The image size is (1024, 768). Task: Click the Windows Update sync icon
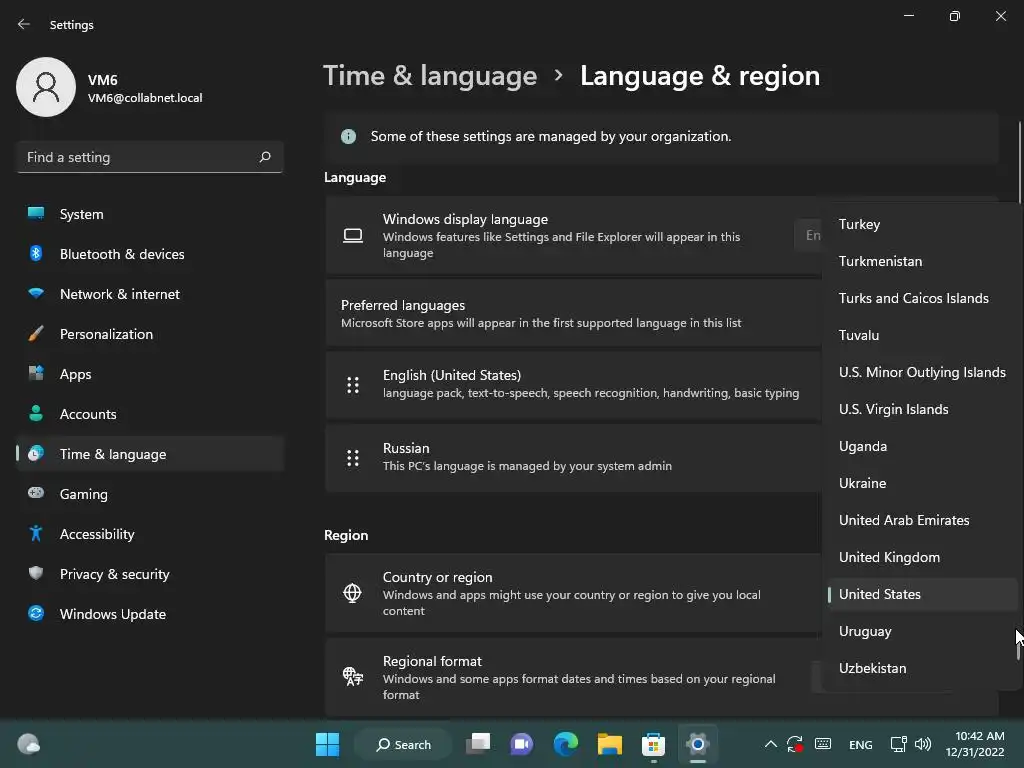pos(36,613)
